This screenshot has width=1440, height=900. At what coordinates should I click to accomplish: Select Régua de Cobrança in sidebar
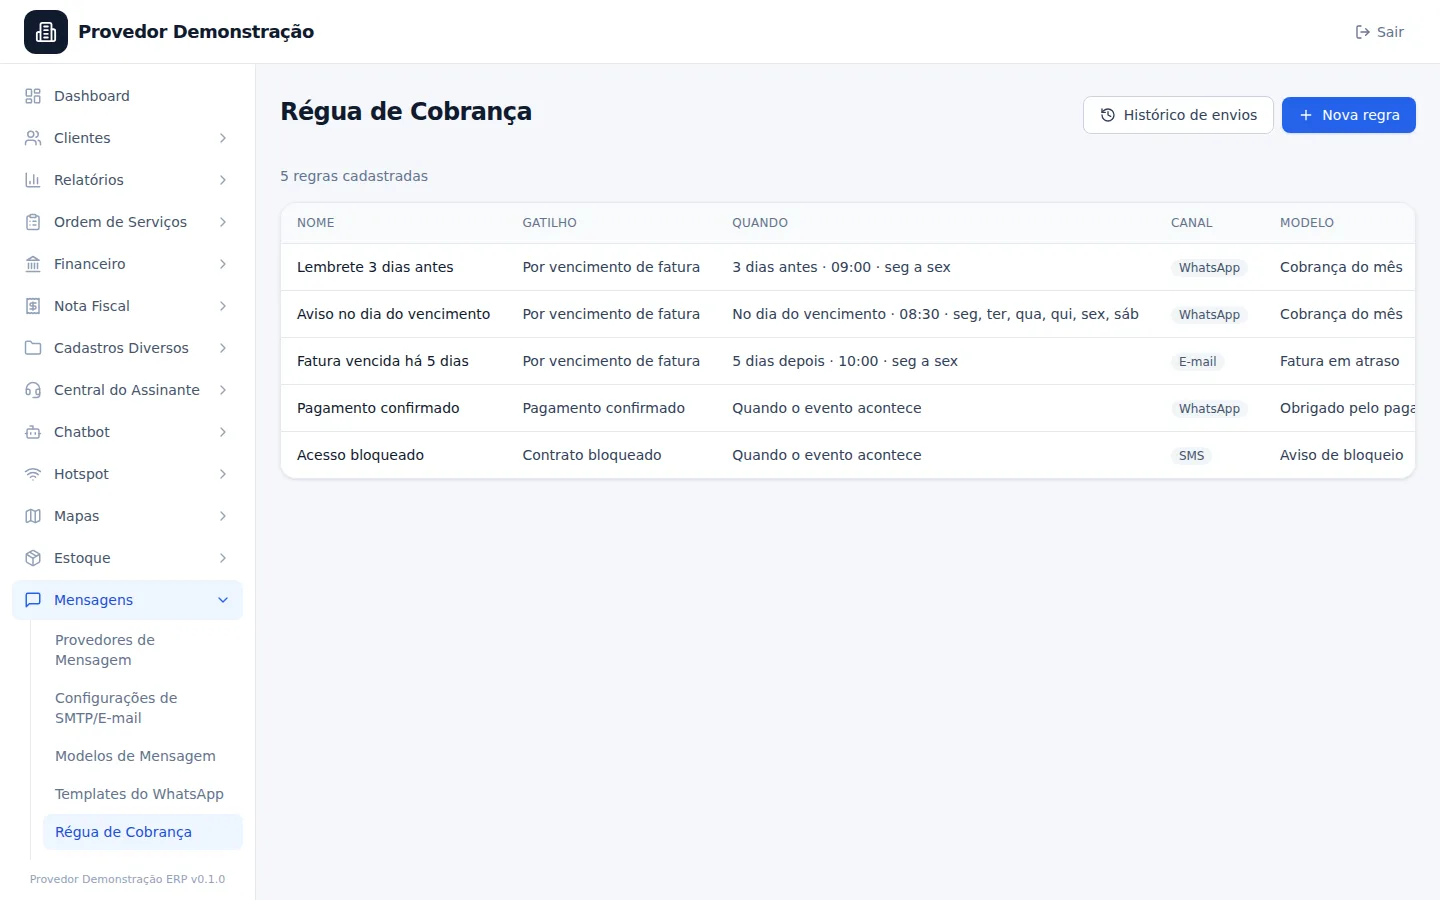coord(143,832)
